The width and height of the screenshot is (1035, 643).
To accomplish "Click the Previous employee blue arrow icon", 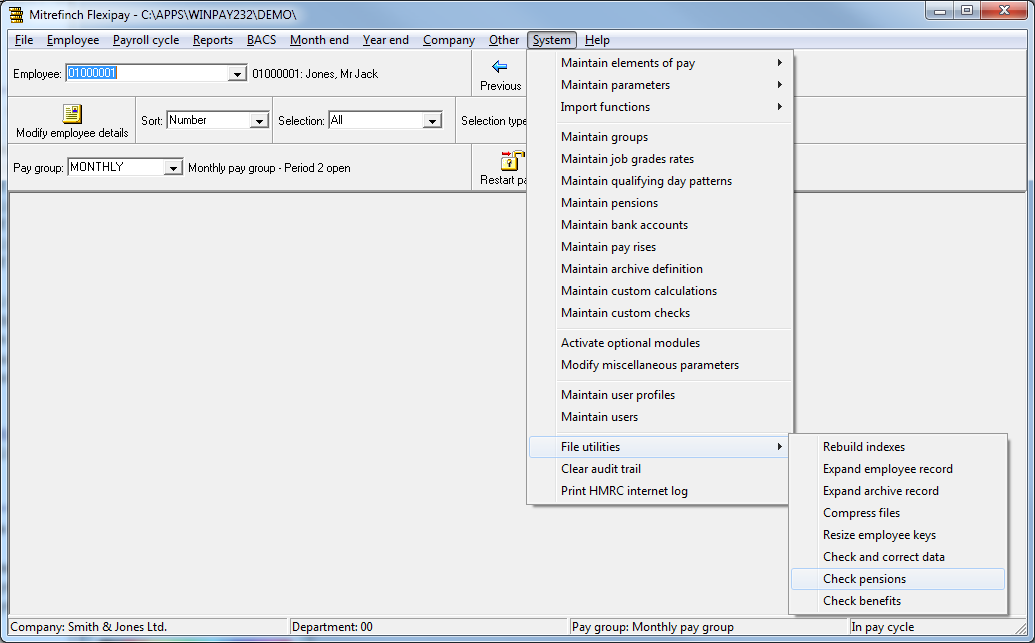I will pyautogui.click(x=500, y=67).
